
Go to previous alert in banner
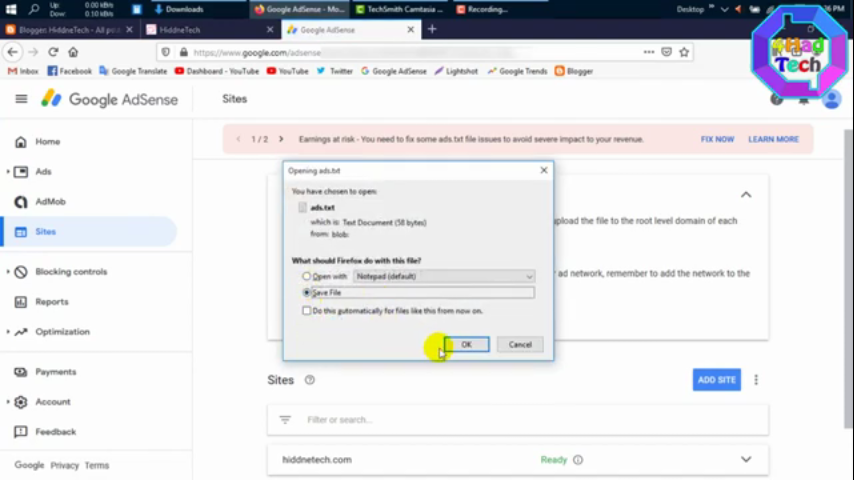pos(238,139)
